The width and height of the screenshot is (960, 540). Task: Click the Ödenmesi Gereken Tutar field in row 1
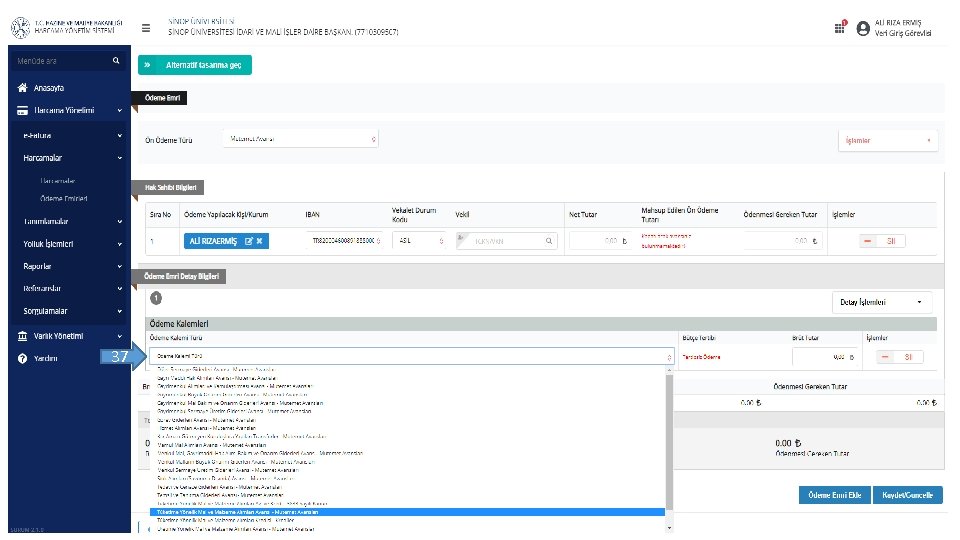783,241
